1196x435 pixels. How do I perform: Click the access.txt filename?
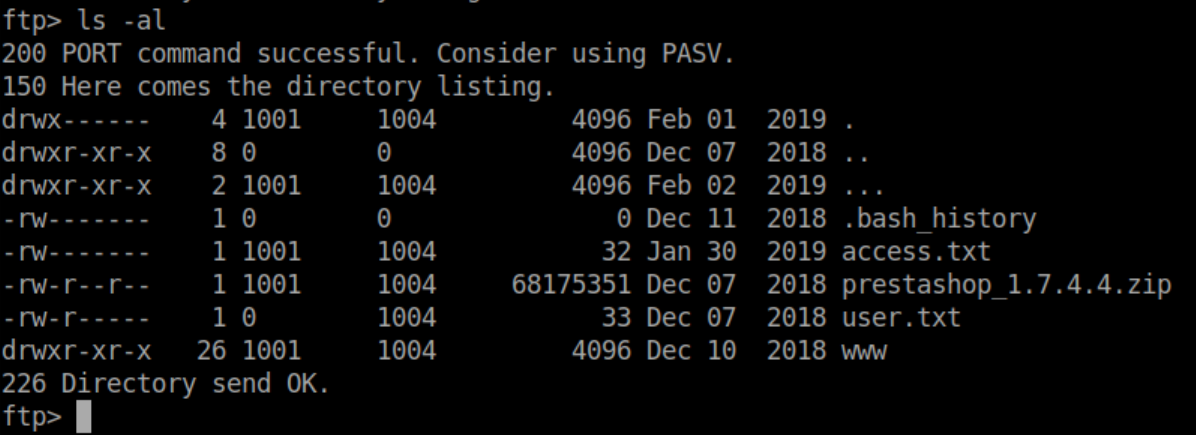point(916,251)
